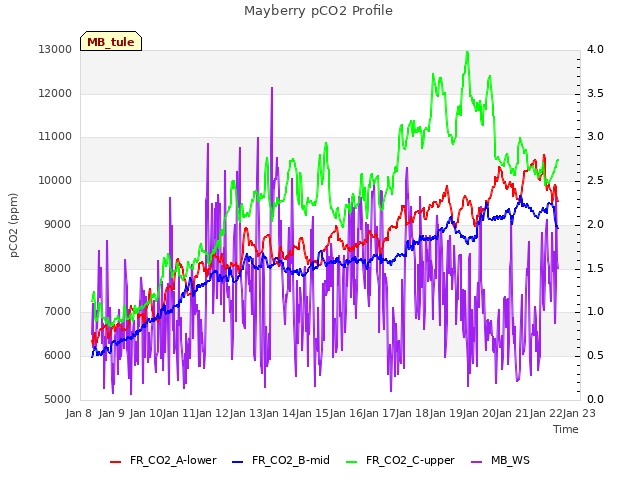This screenshot has width=640, height=480.
Task: Click the Jan 10 date label
Action: coord(146,413)
